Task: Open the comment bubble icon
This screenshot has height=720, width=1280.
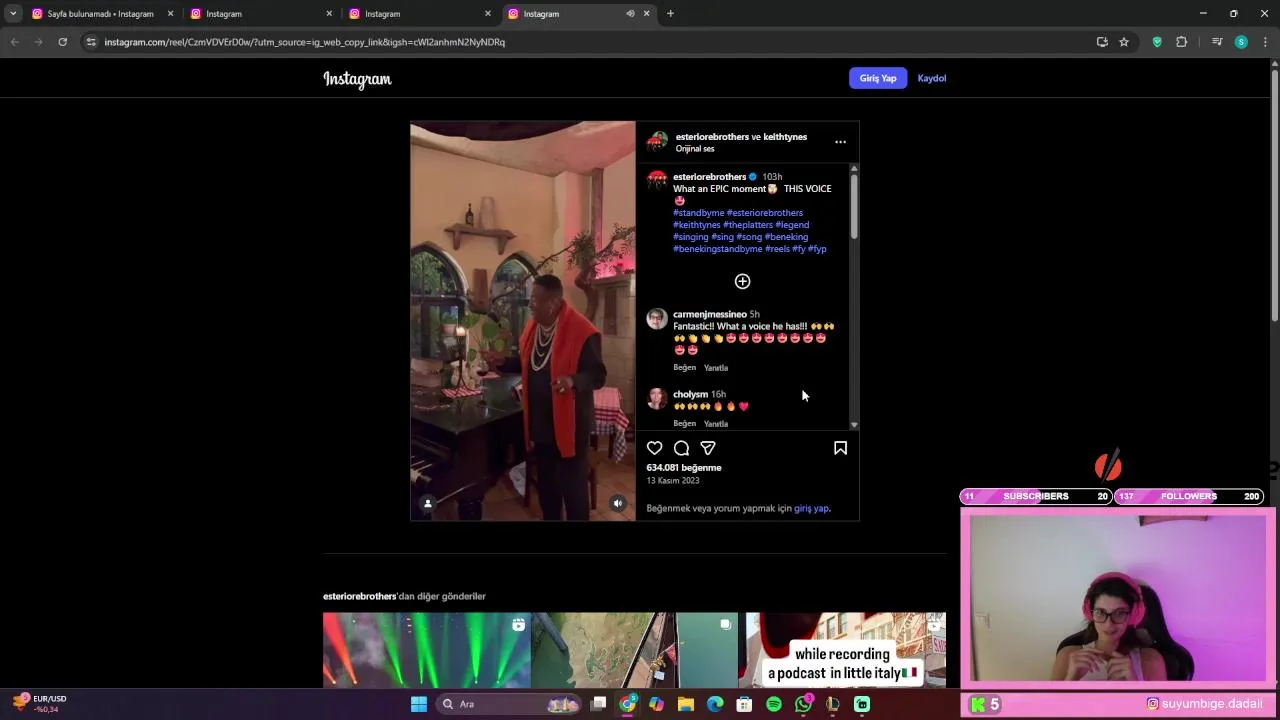Action: [681, 448]
